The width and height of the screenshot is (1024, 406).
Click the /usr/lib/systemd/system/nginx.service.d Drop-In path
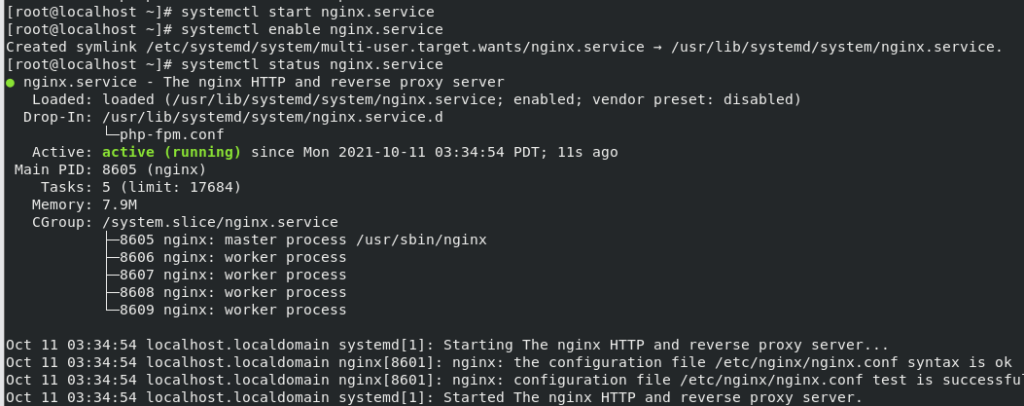pos(273,117)
